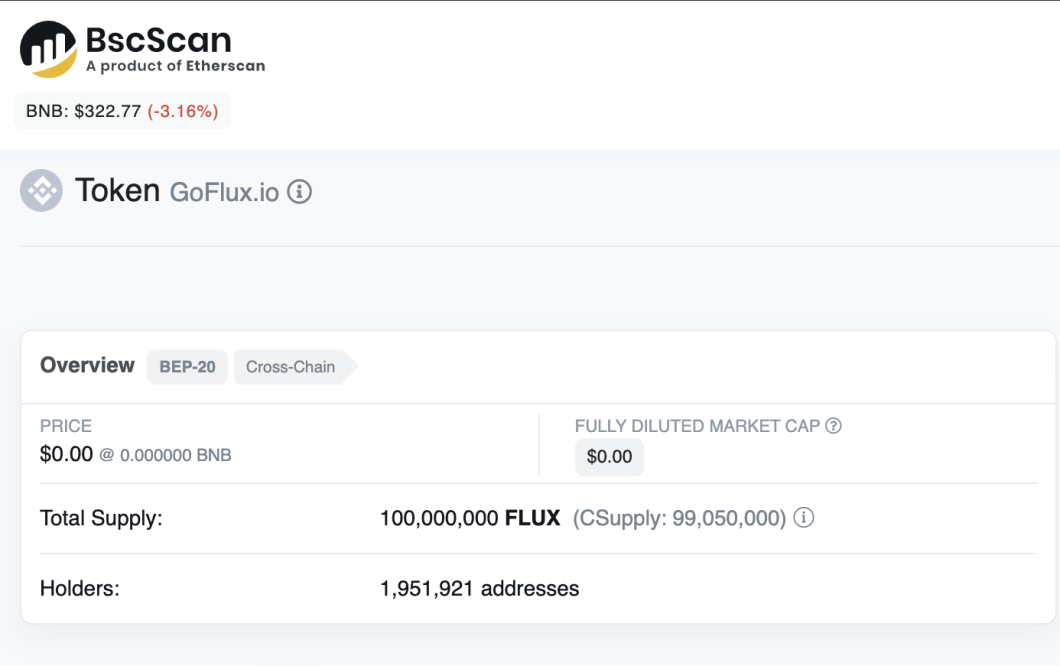This screenshot has width=1060, height=666.
Task: Click the CSupply 99,050,000 text
Action: pos(679,519)
